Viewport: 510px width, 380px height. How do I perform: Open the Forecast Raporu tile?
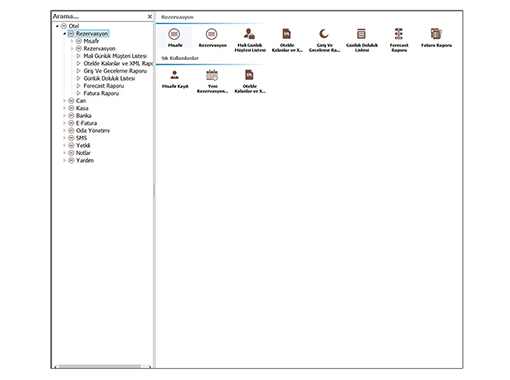[x=399, y=40]
